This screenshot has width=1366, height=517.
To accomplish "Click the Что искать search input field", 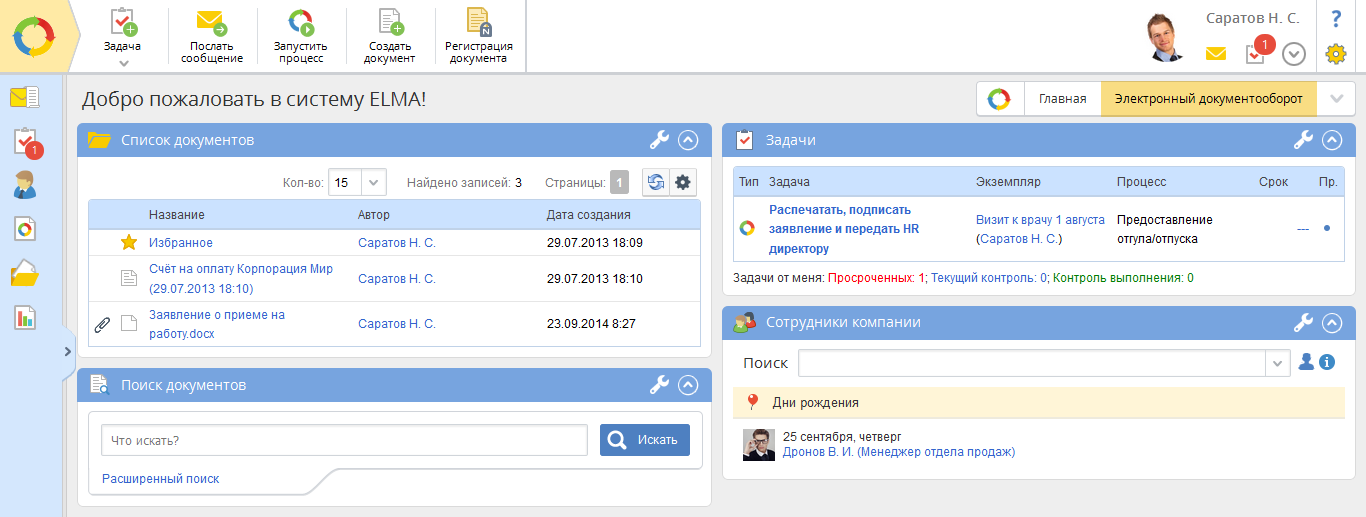I will (344, 440).
